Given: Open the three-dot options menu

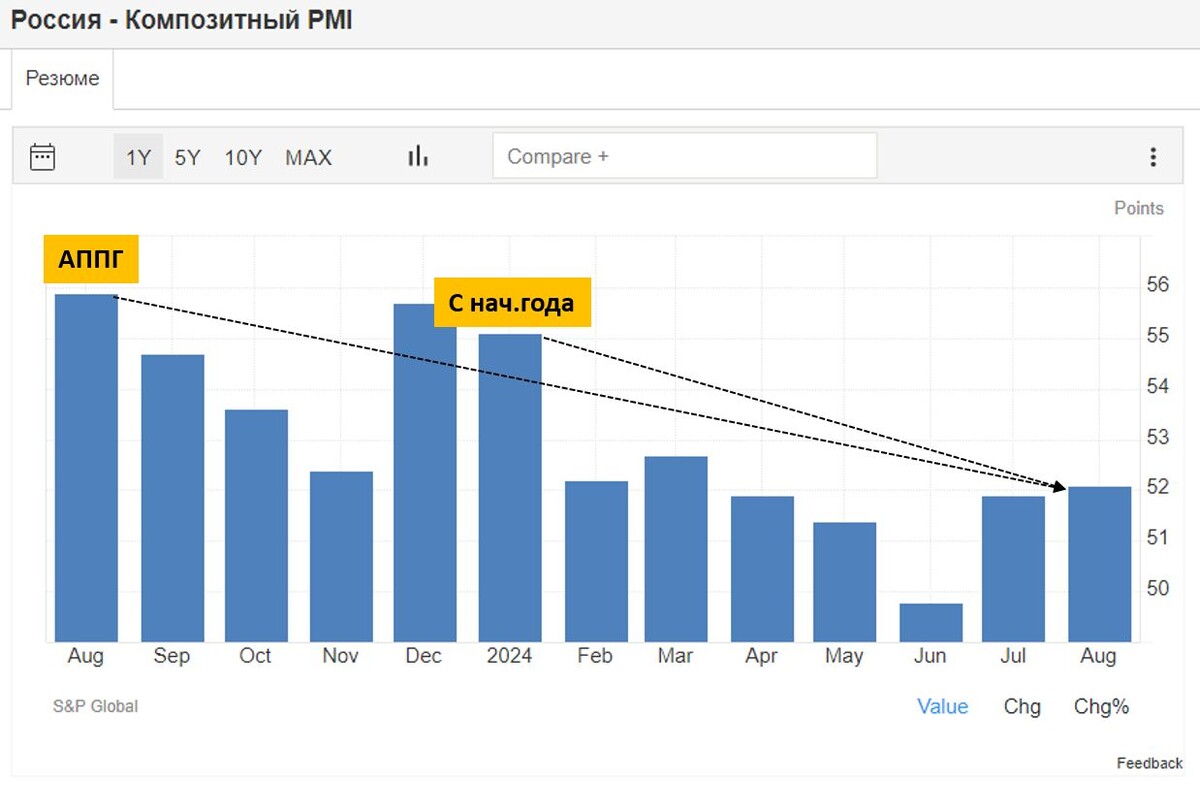Looking at the screenshot, I should (x=1153, y=156).
